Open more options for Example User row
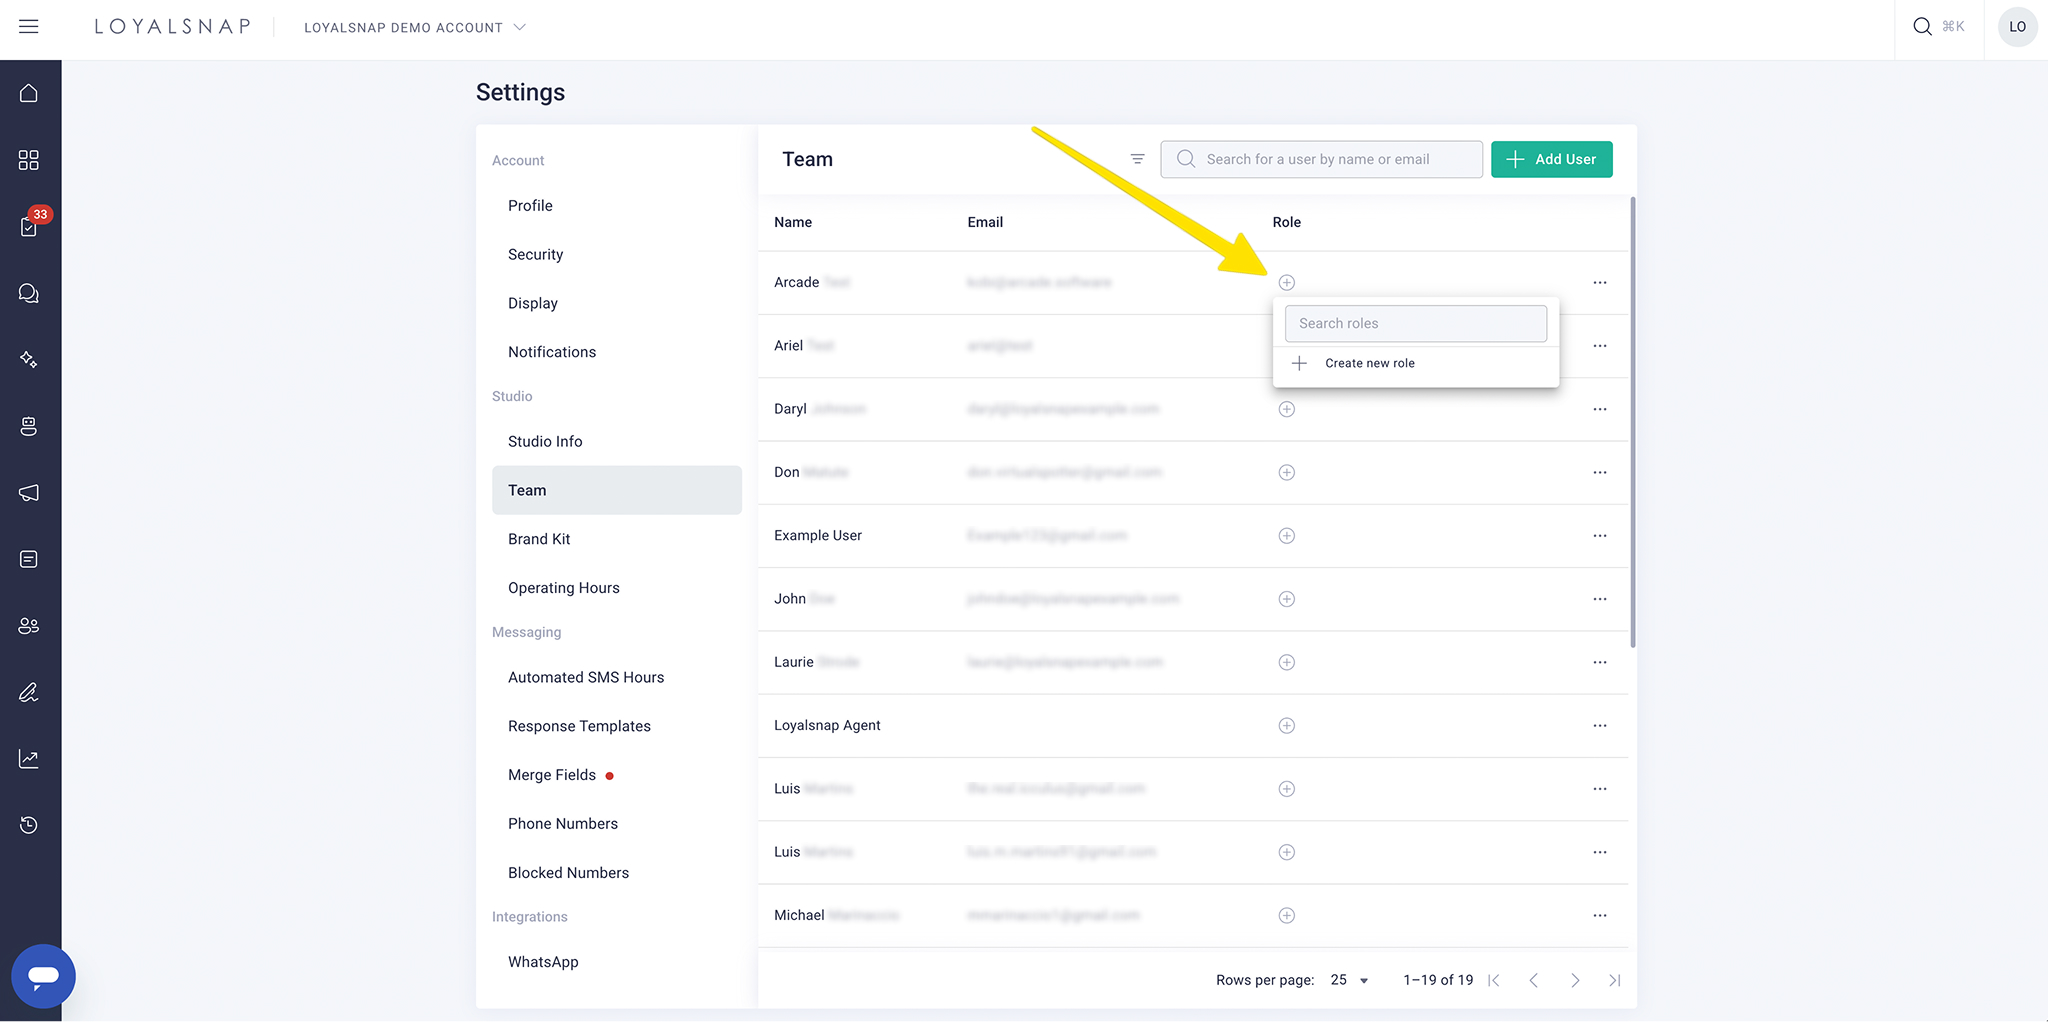This screenshot has height=1022, width=2048. tap(1600, 536)
